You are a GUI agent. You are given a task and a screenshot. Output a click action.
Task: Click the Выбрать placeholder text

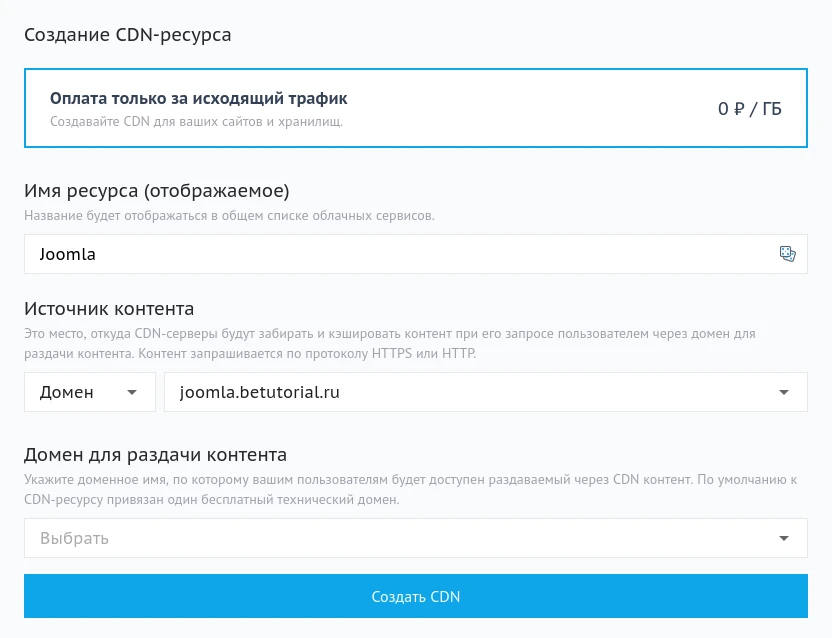coord(71,538)
